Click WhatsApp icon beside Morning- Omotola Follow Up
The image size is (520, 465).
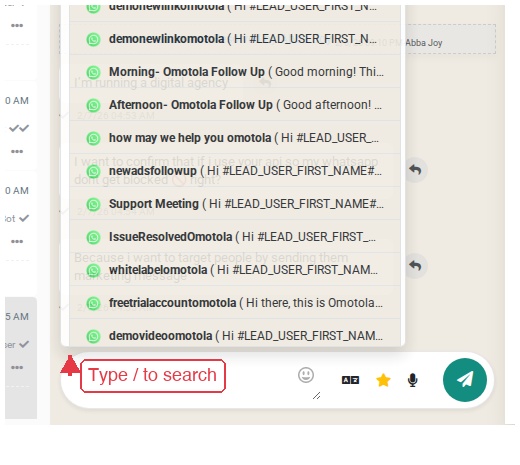coord(93,72)
